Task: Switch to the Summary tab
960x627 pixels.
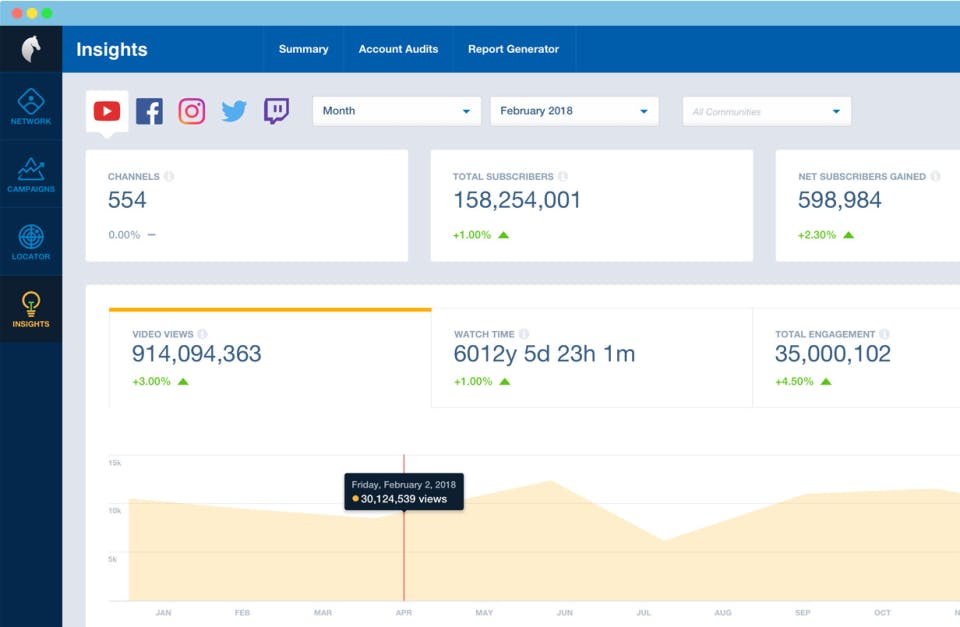Action: 304,49
